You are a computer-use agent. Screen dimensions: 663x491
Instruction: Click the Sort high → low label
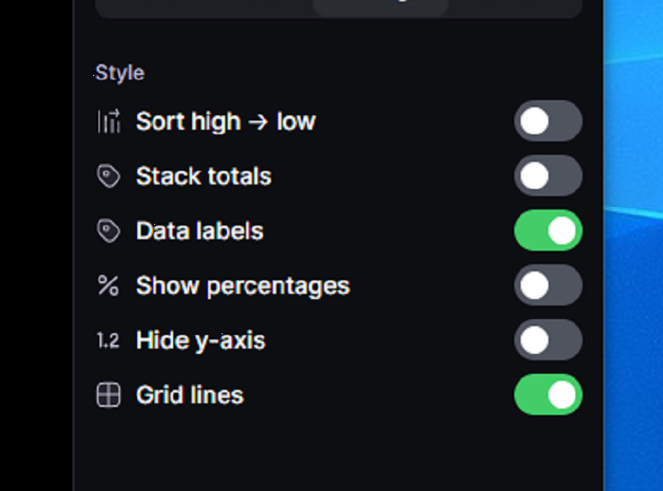pyautogui.click(x=225, y=122)
